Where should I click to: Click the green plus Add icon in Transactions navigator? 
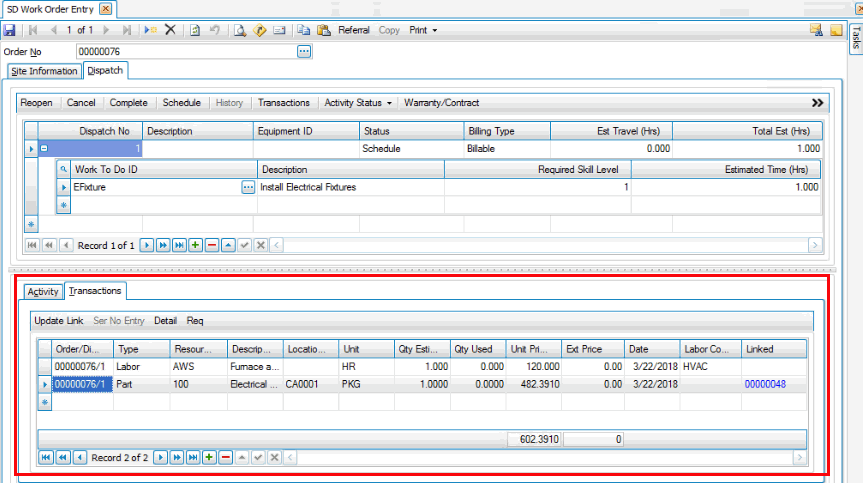pos(209,458)
